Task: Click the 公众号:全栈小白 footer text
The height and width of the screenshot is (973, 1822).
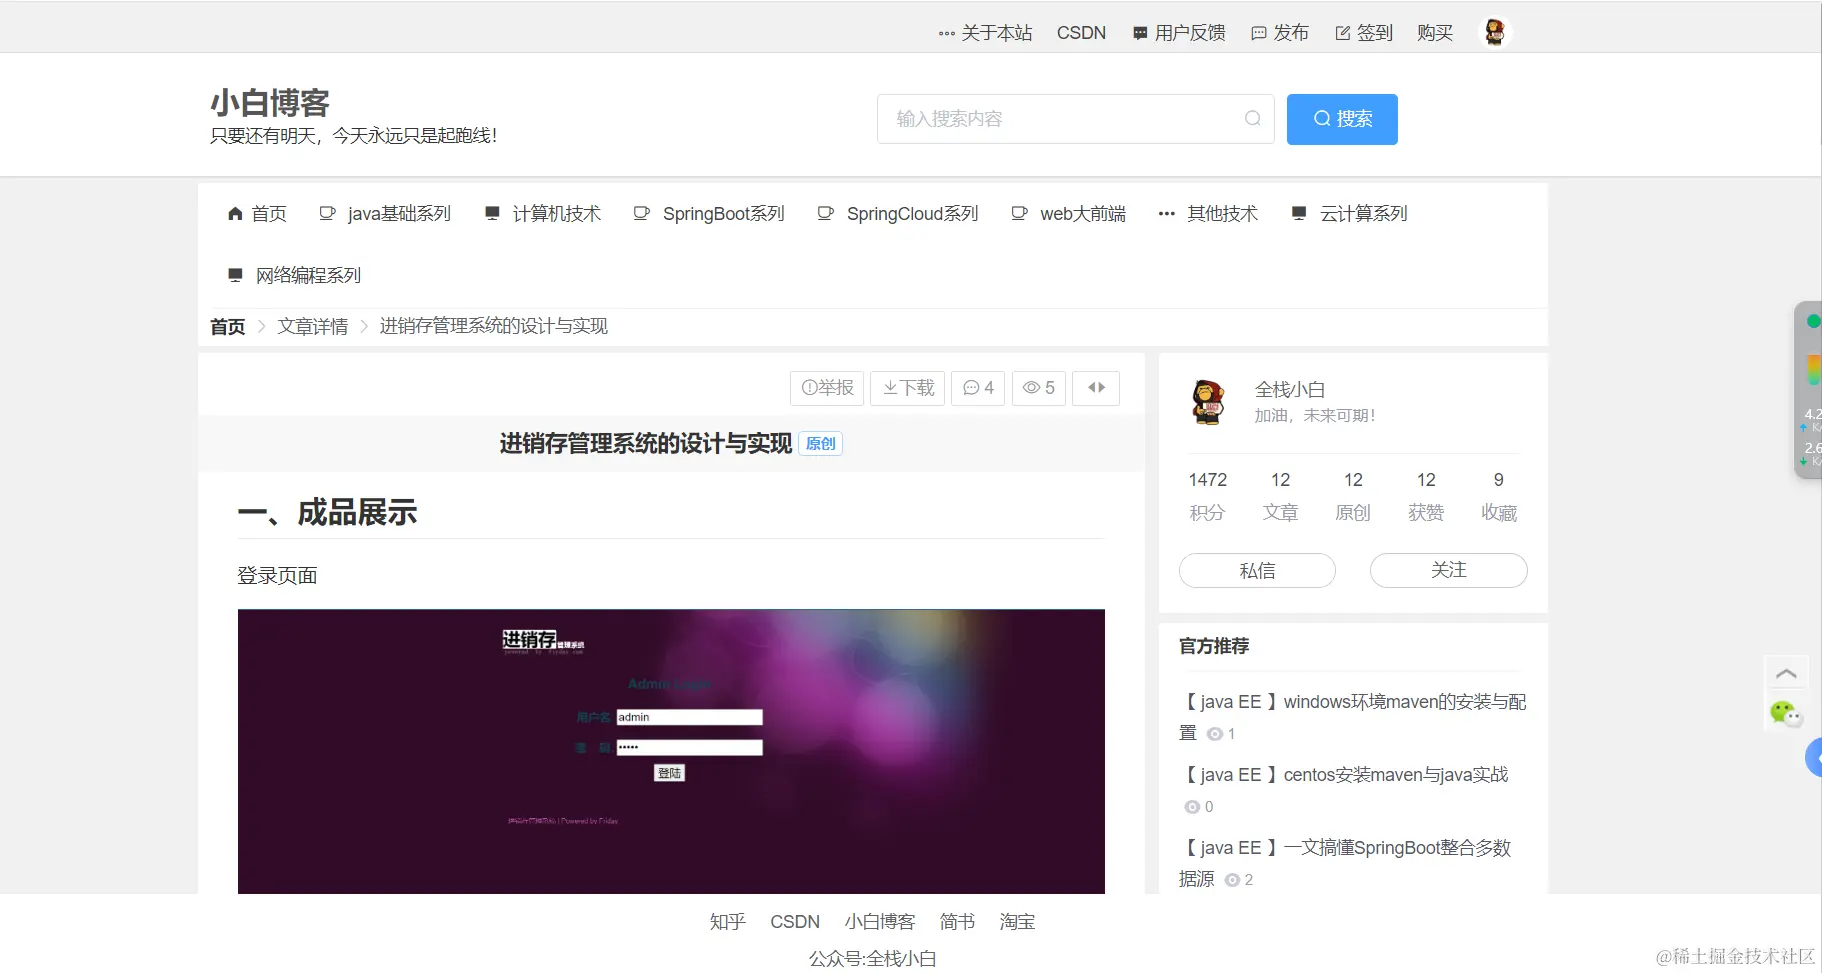Action: 873,959
